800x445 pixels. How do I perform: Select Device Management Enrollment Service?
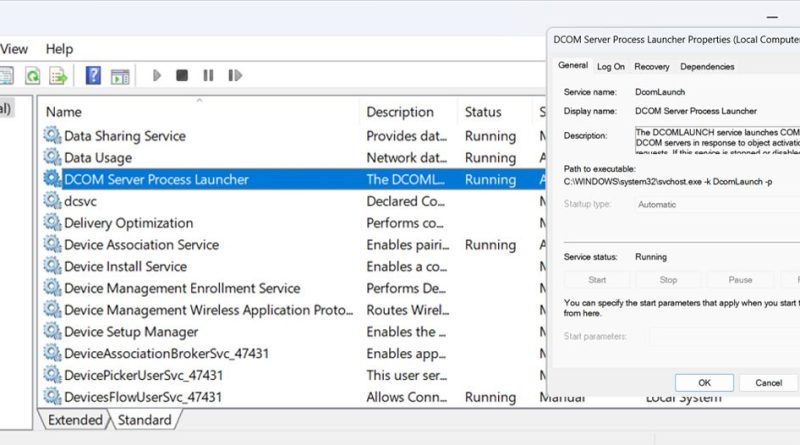click(294, 288)
